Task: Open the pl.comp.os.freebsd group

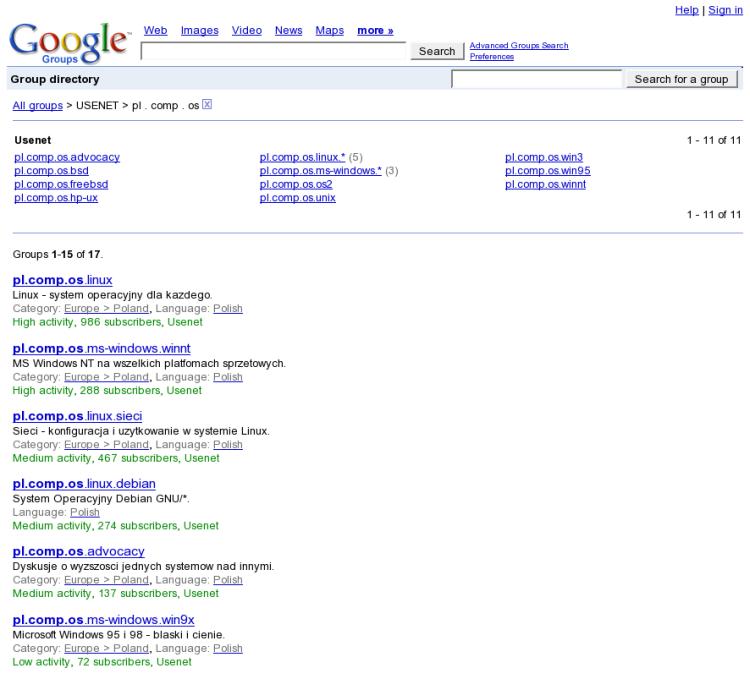Action: [x=61, y=184]
